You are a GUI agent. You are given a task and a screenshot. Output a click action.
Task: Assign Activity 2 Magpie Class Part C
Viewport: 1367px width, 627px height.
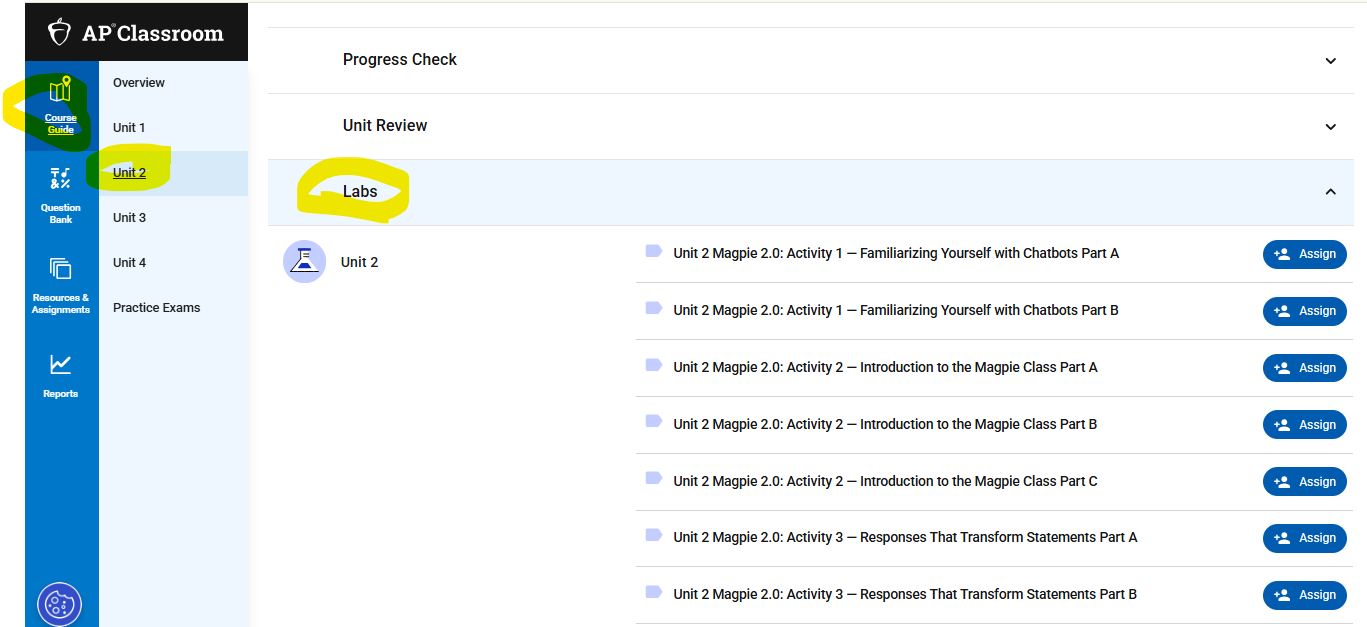pos(1305,482)
